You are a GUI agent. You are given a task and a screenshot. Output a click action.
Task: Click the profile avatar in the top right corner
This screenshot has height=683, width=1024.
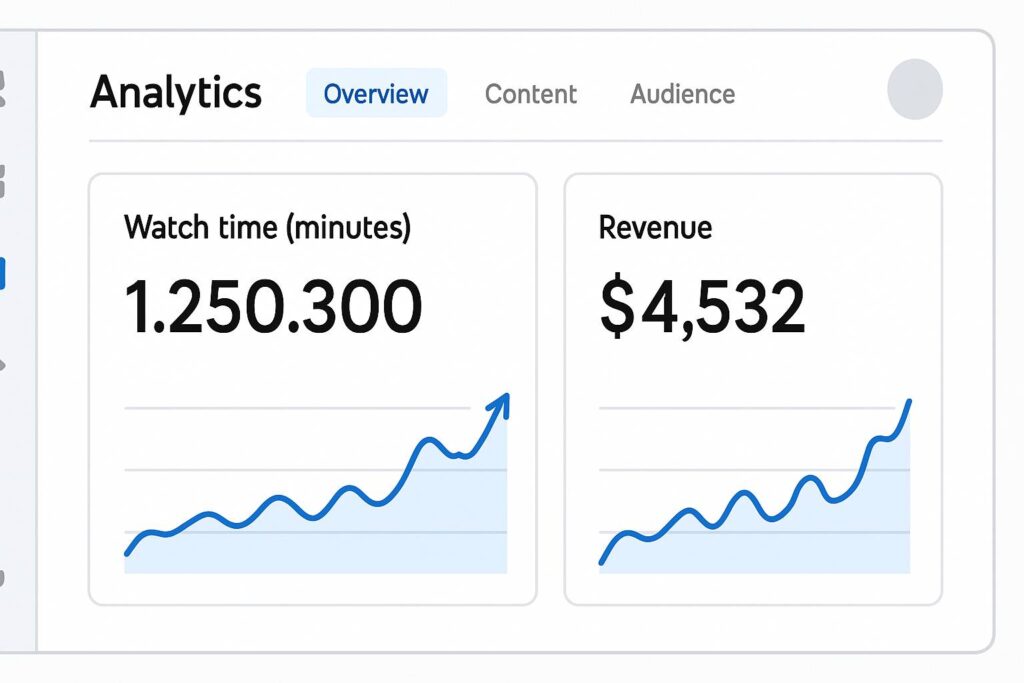(x=915, y=89)
